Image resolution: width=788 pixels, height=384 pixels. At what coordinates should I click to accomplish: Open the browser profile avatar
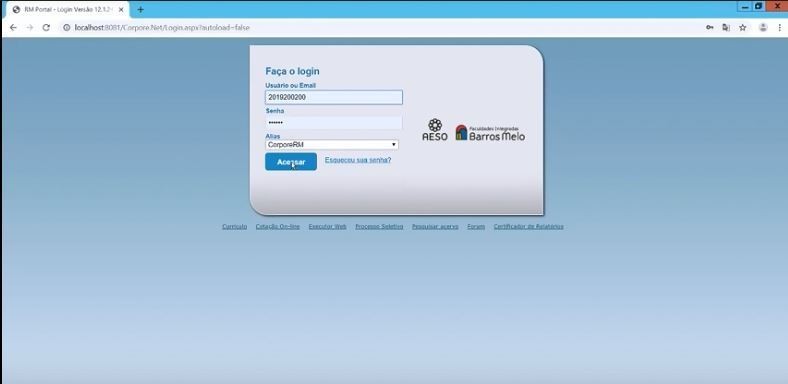tap(763, 28)
